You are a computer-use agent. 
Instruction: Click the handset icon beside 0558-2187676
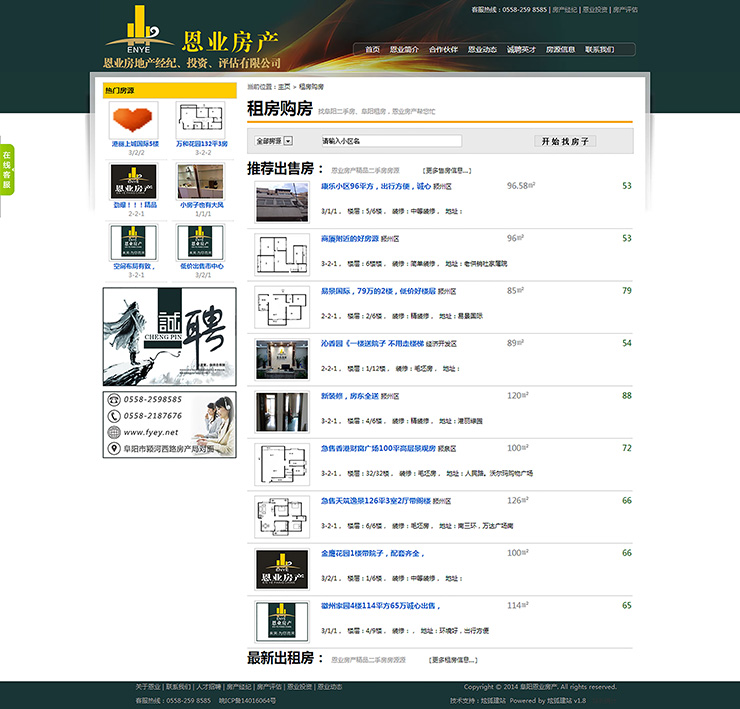pos(114,416)
